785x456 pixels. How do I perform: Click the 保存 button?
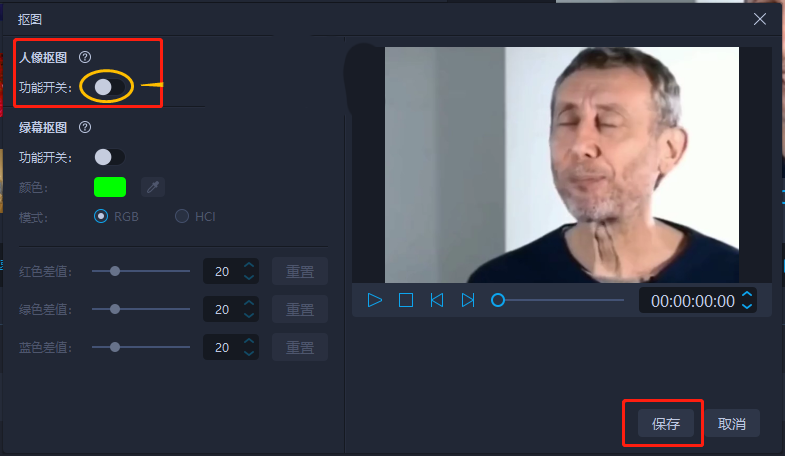coord(666,423)
